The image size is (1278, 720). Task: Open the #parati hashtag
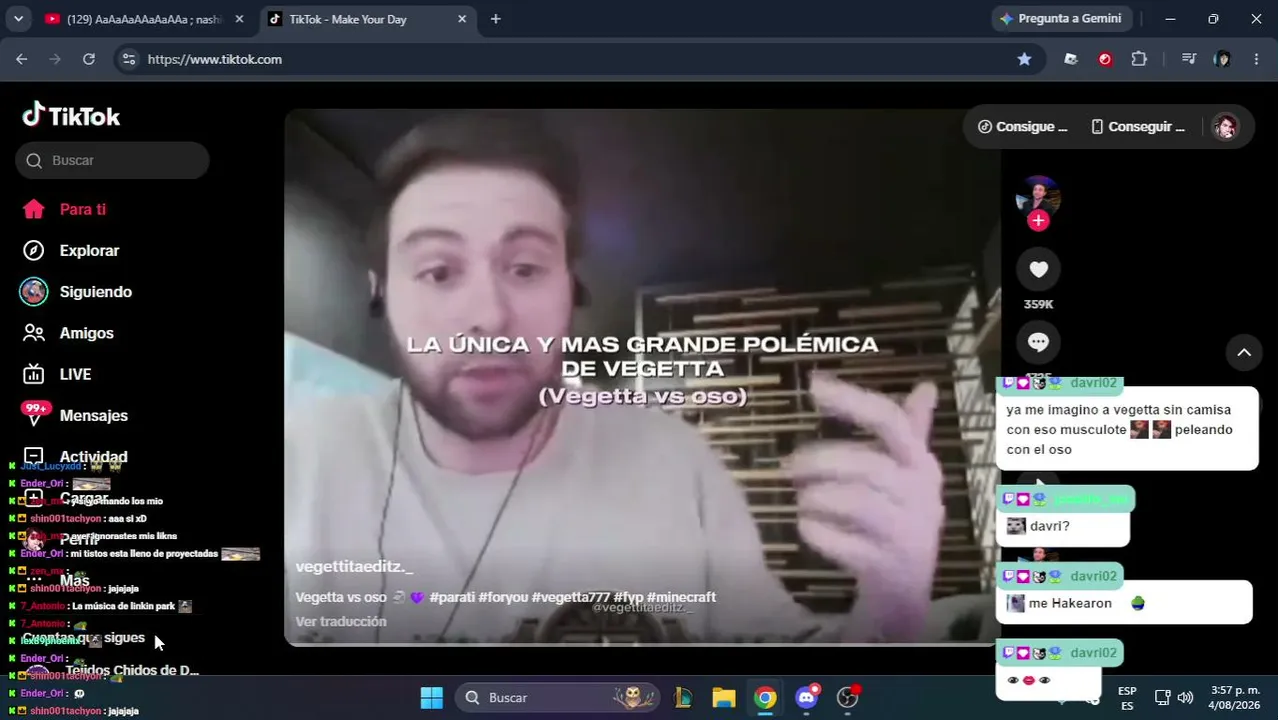[452, 597]
